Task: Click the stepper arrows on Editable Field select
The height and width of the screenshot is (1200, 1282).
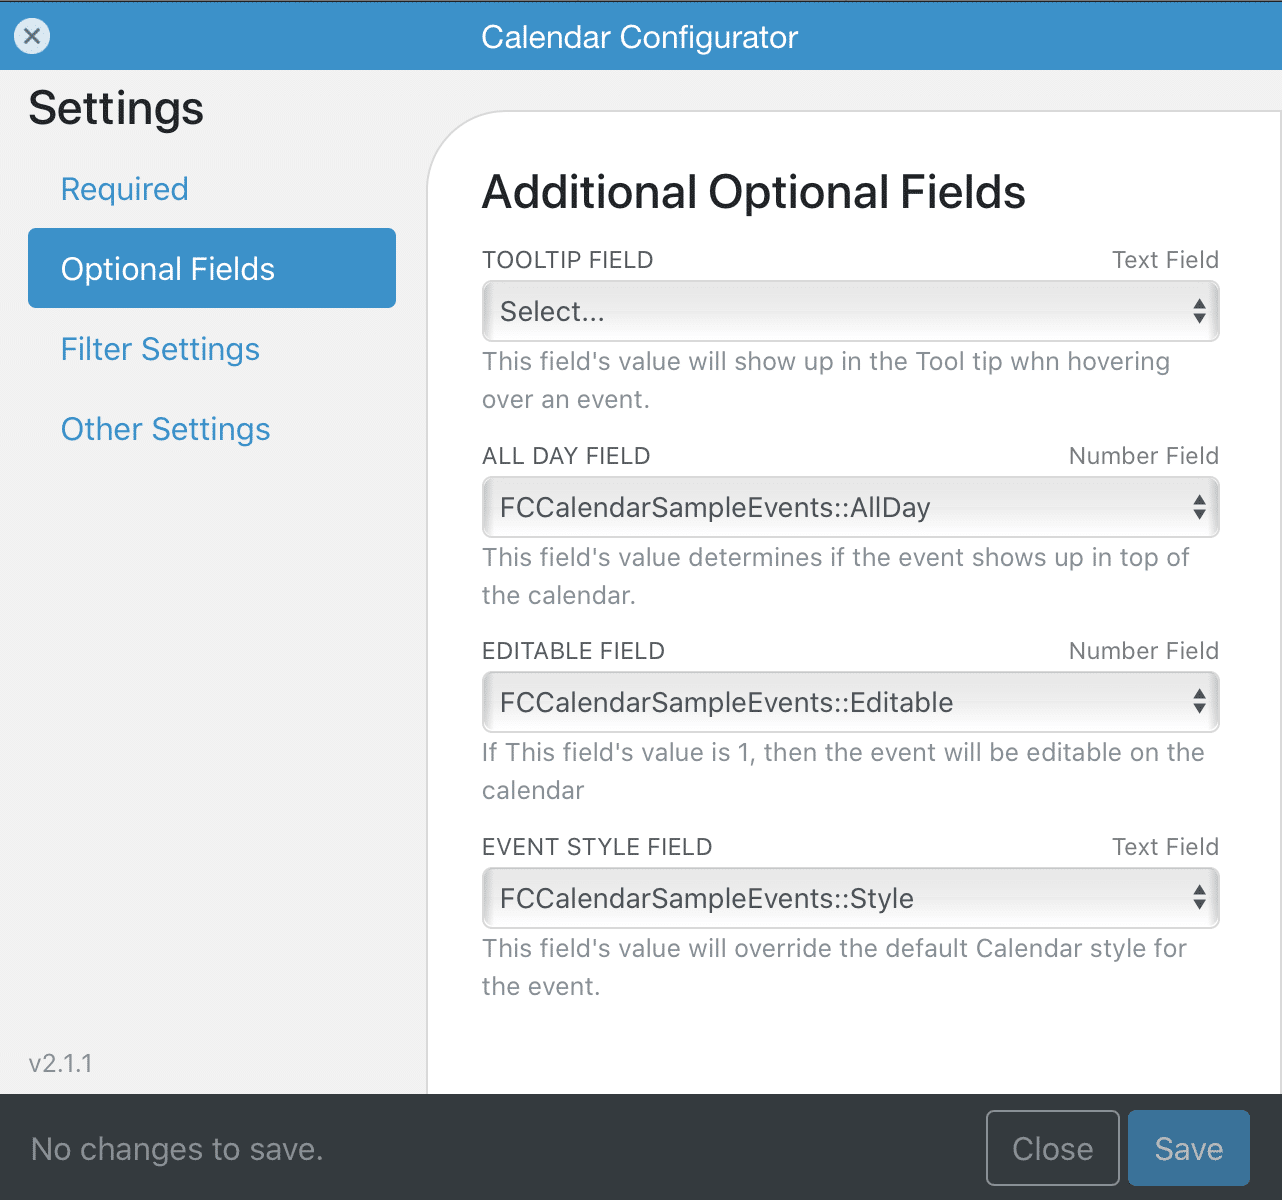Action: pos(1199,702)
